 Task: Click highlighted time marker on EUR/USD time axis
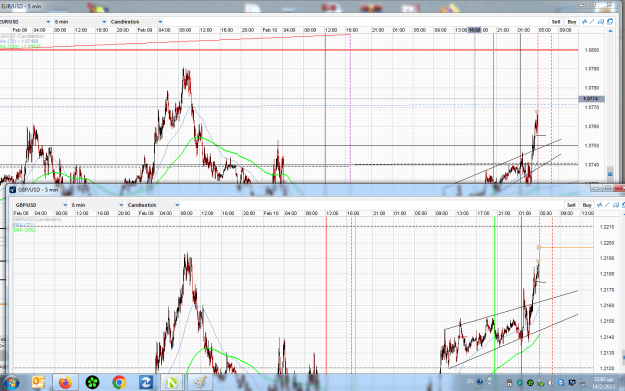point(474,30)
